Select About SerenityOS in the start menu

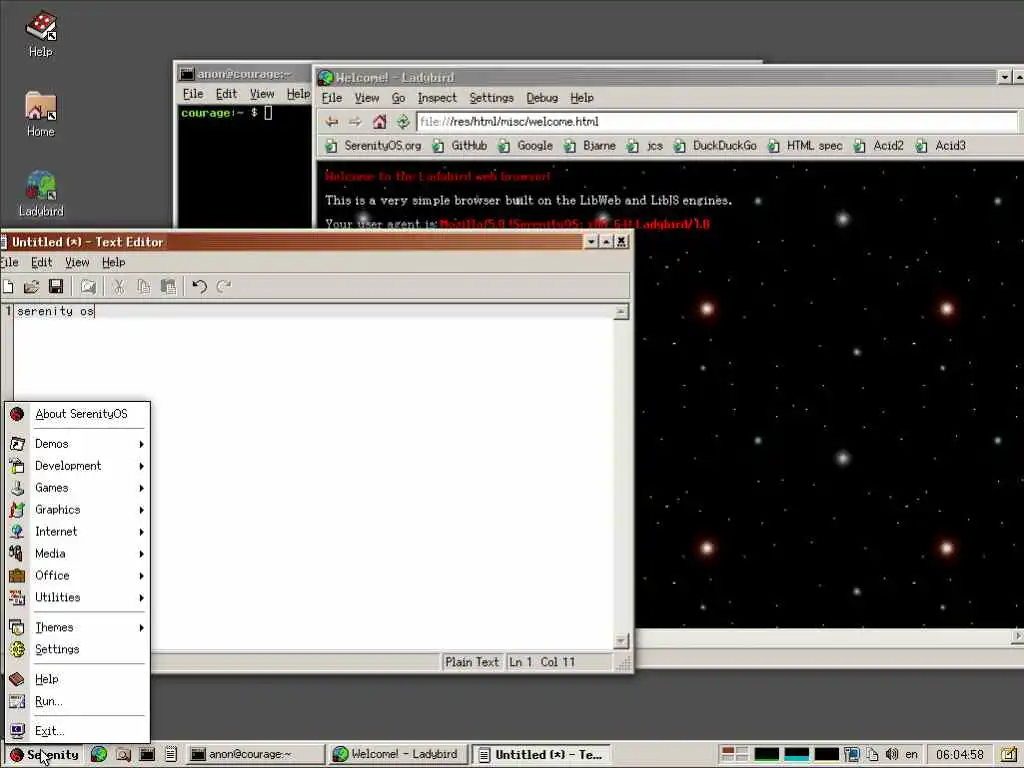pyautogui.click(x=77, y=414)
